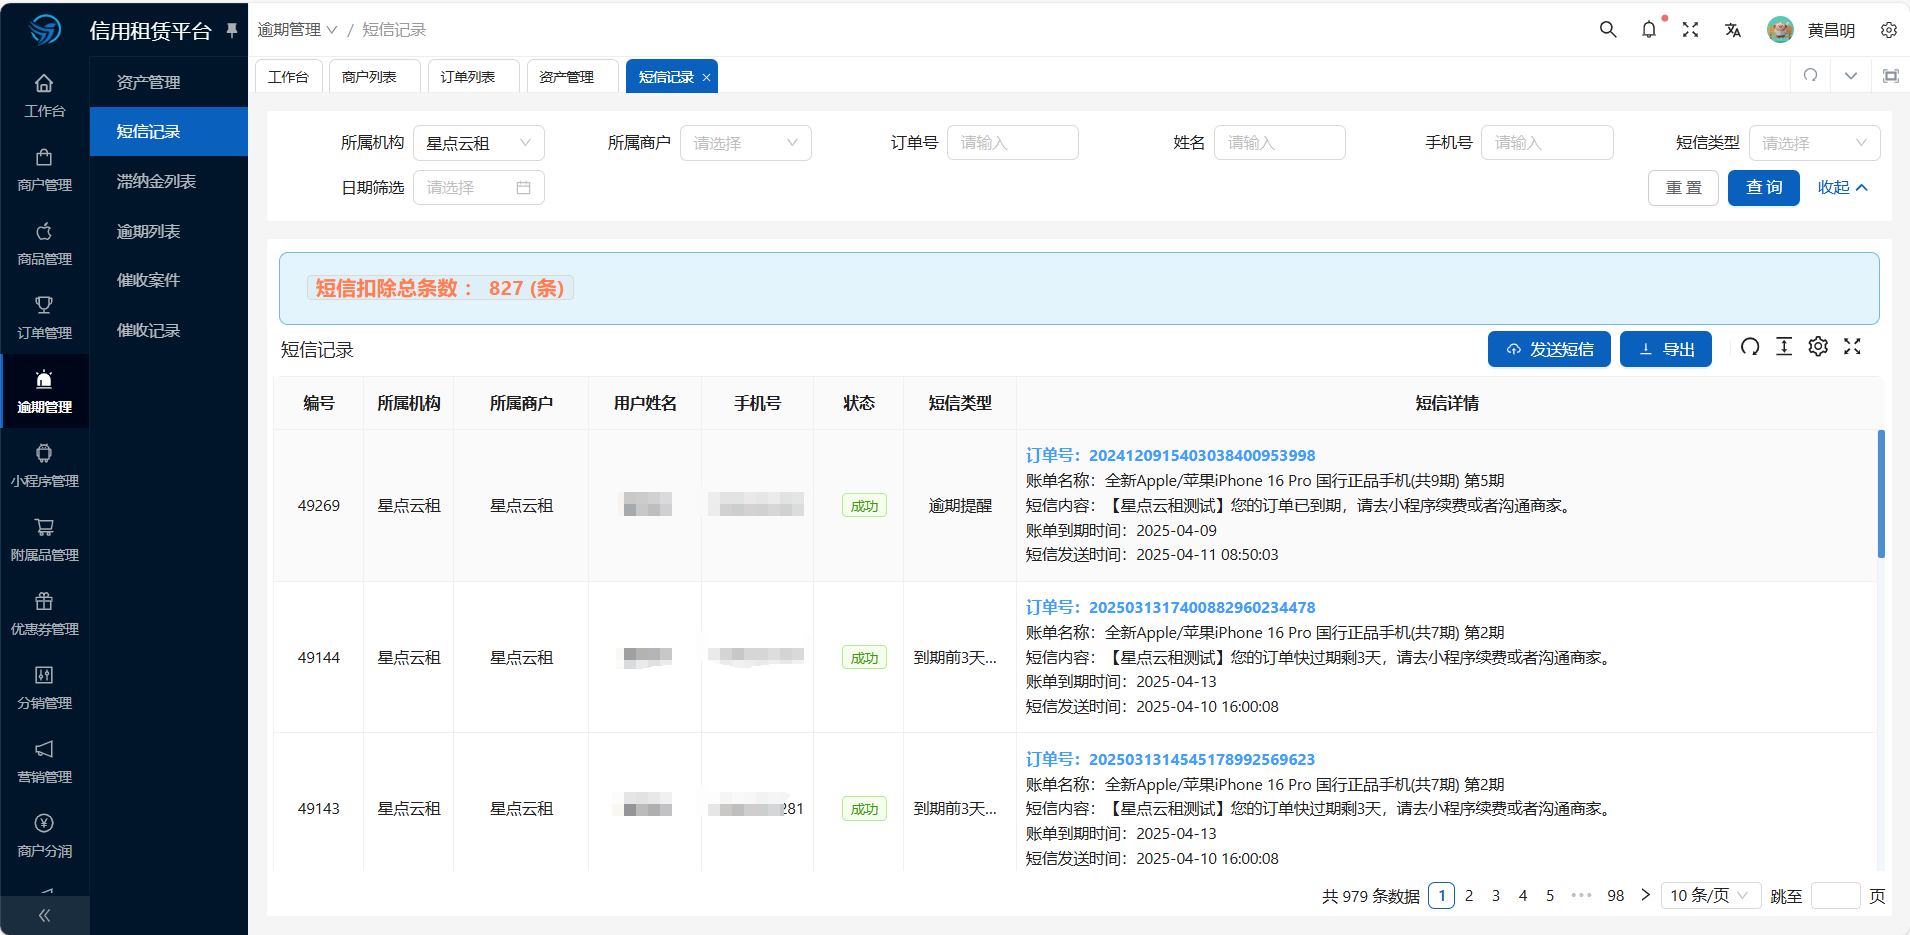Open 小程序管理 sidebar section
Image resolution: width=1910 pixels, height=935 pixels.
click(44, 465)
